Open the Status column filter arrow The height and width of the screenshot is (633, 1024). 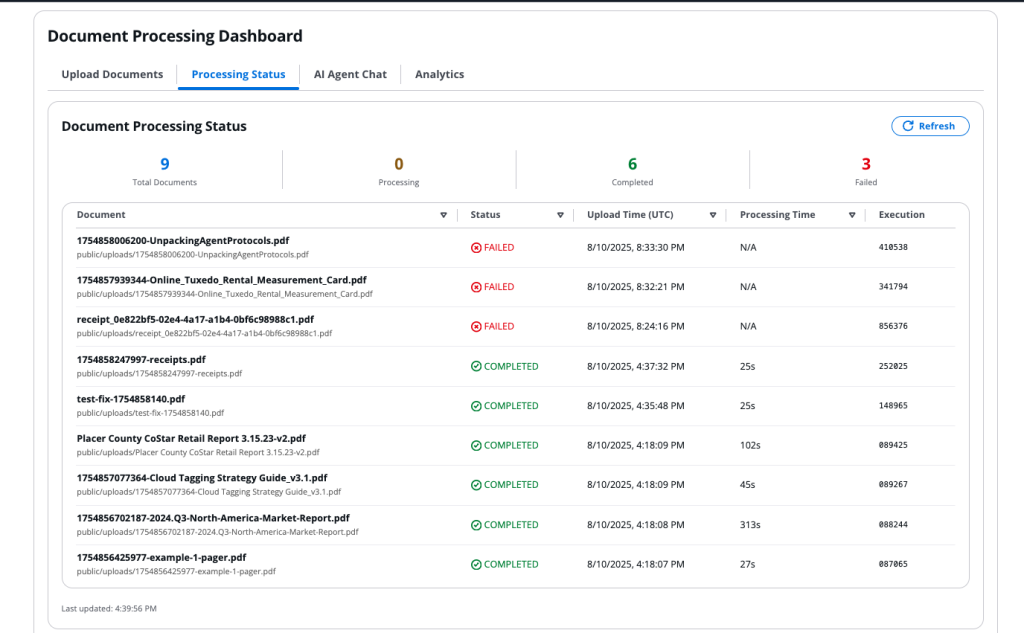(x=560, y=215)
